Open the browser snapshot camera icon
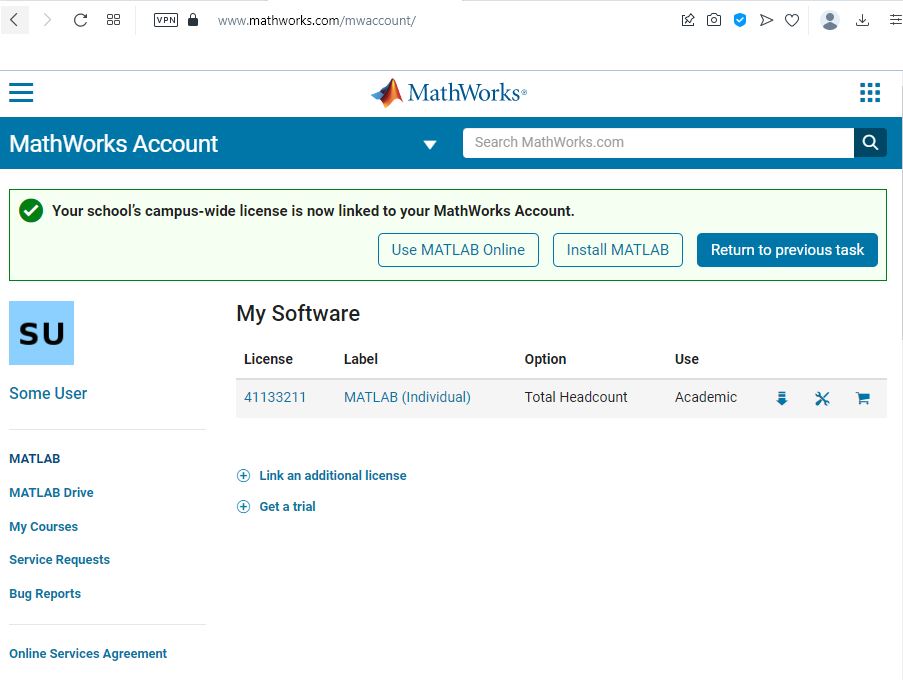Screen dimensions: 903x680 [x=714, y=20]
